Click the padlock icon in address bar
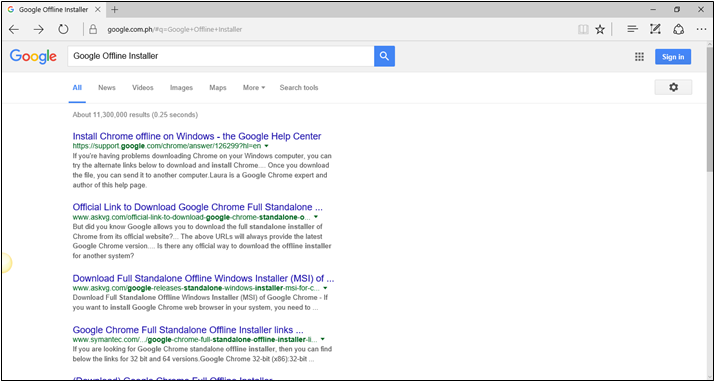The image size is (714, 382). click(x=93, y=30)
